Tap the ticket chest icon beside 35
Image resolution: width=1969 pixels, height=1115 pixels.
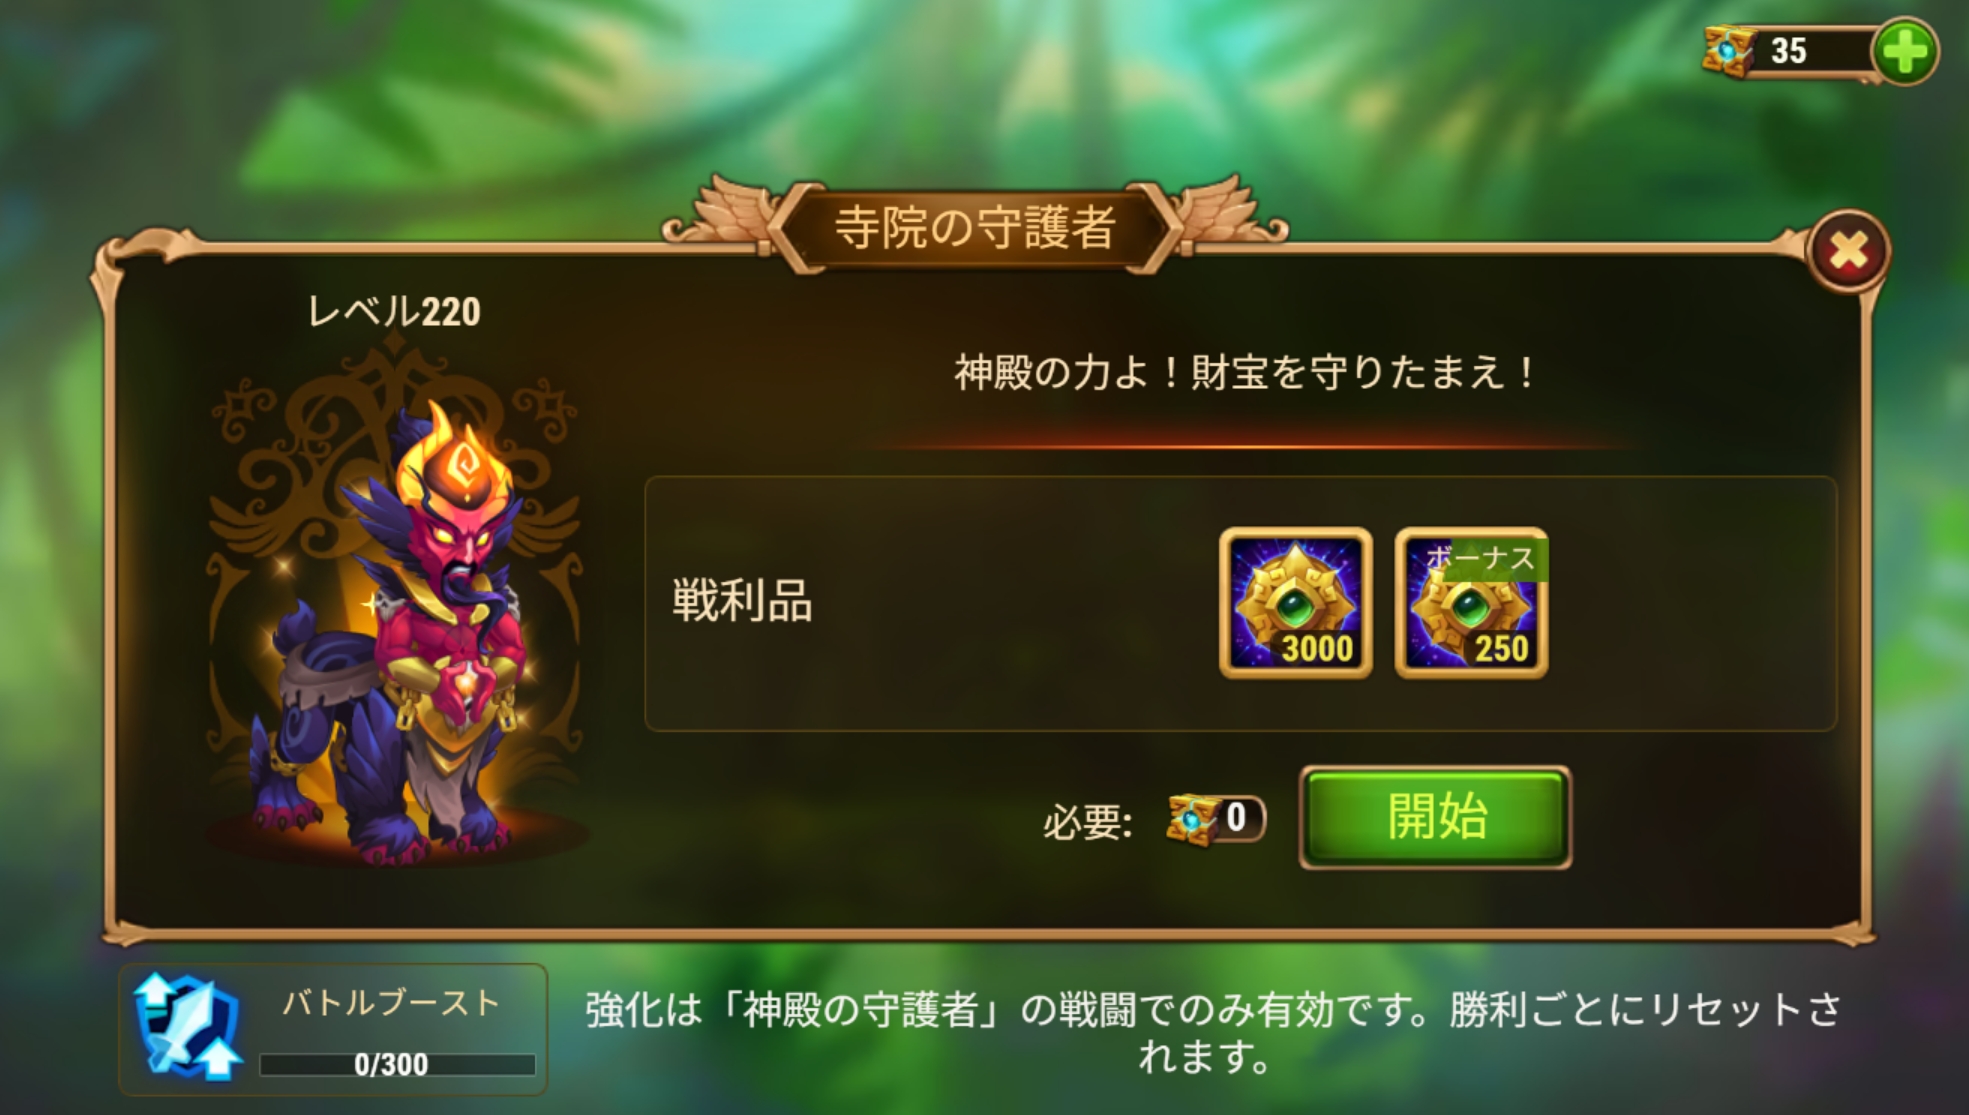click(x=1729, y=50)
